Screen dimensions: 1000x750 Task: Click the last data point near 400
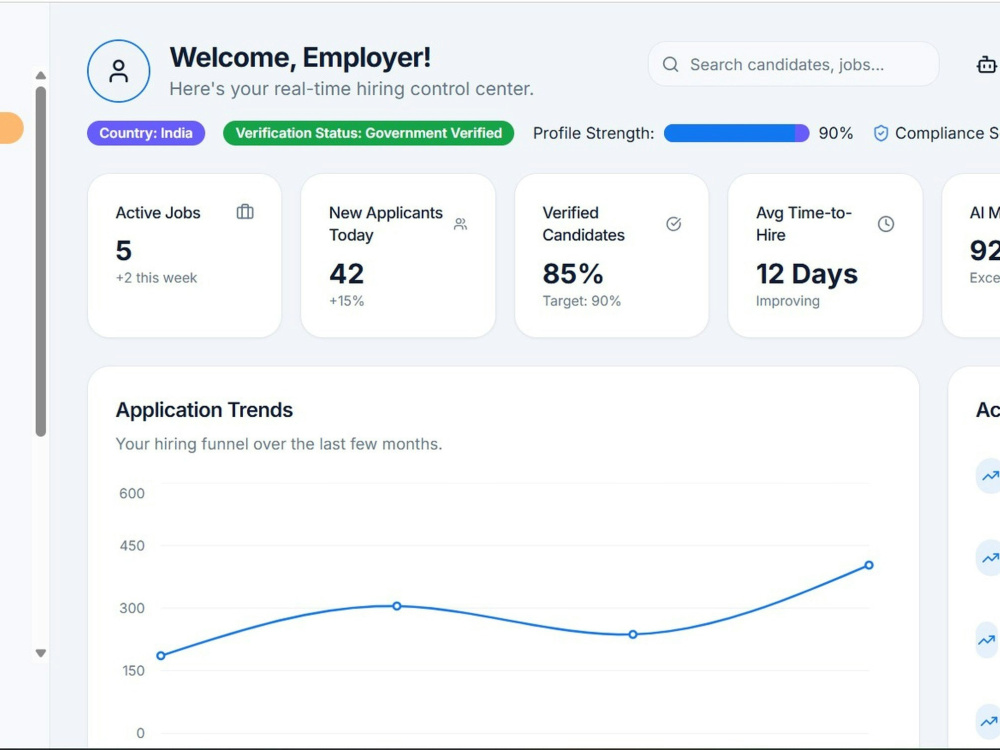(x=869, y=565)
